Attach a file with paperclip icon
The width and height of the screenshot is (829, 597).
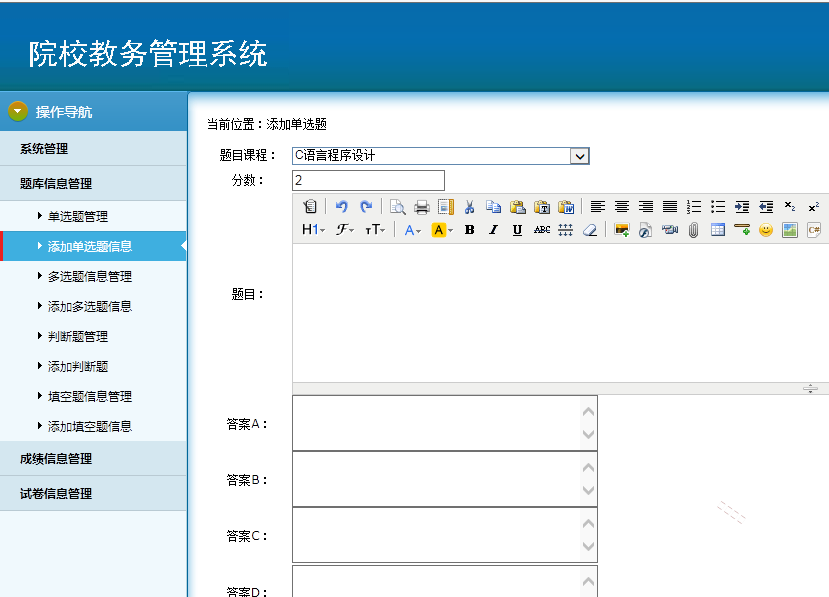point(694,230)
